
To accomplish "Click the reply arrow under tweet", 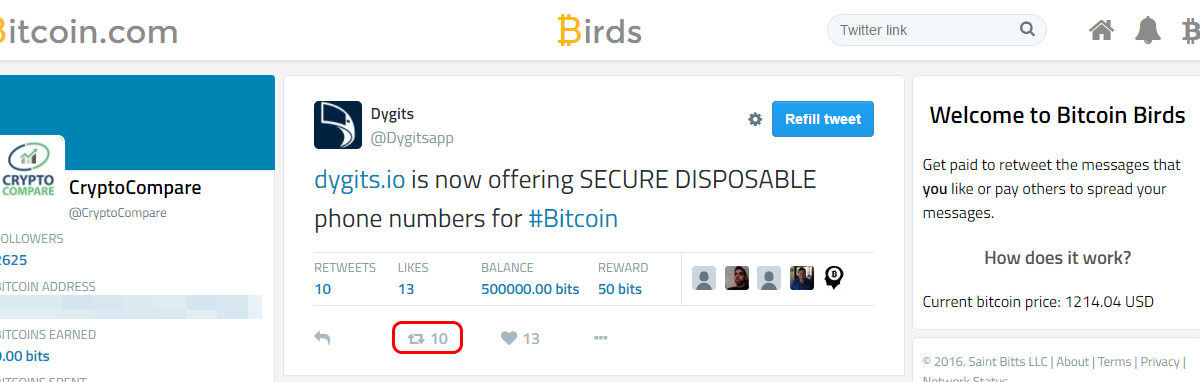I will pos(322,338).
